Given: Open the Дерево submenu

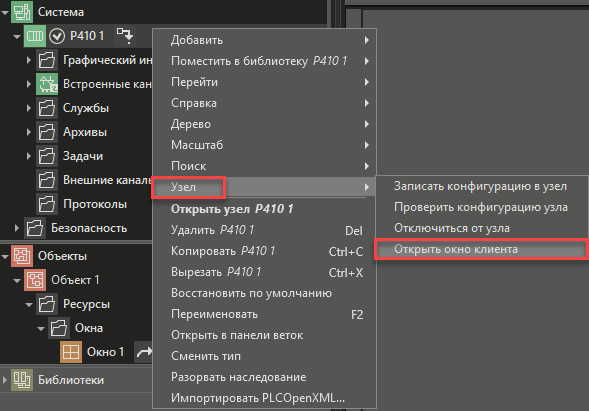Looking at the screenshot, I should [264, 124].
